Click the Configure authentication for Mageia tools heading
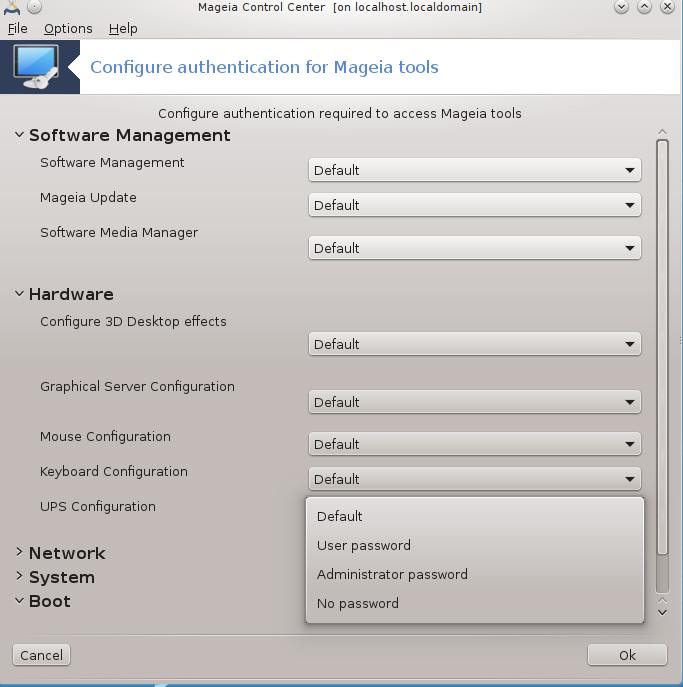Image resolution: width=683 pixels, height=687 pixels. point(264,67)
